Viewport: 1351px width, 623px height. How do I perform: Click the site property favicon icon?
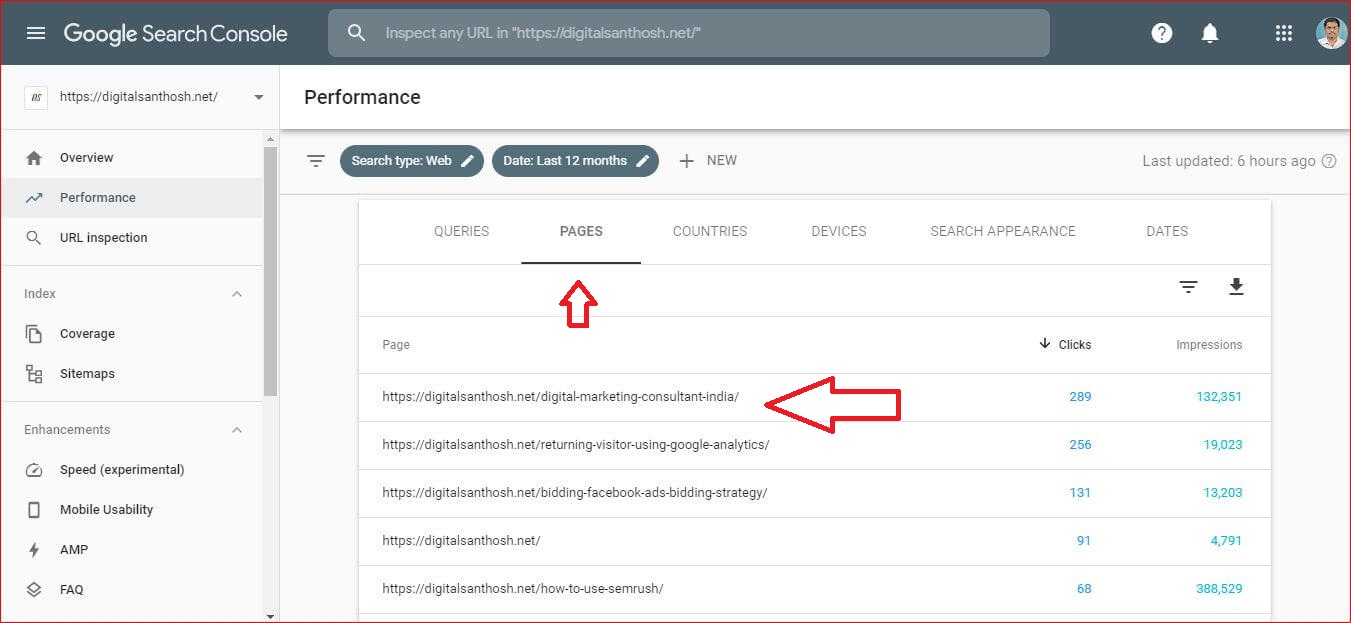[x=36, y=97]
